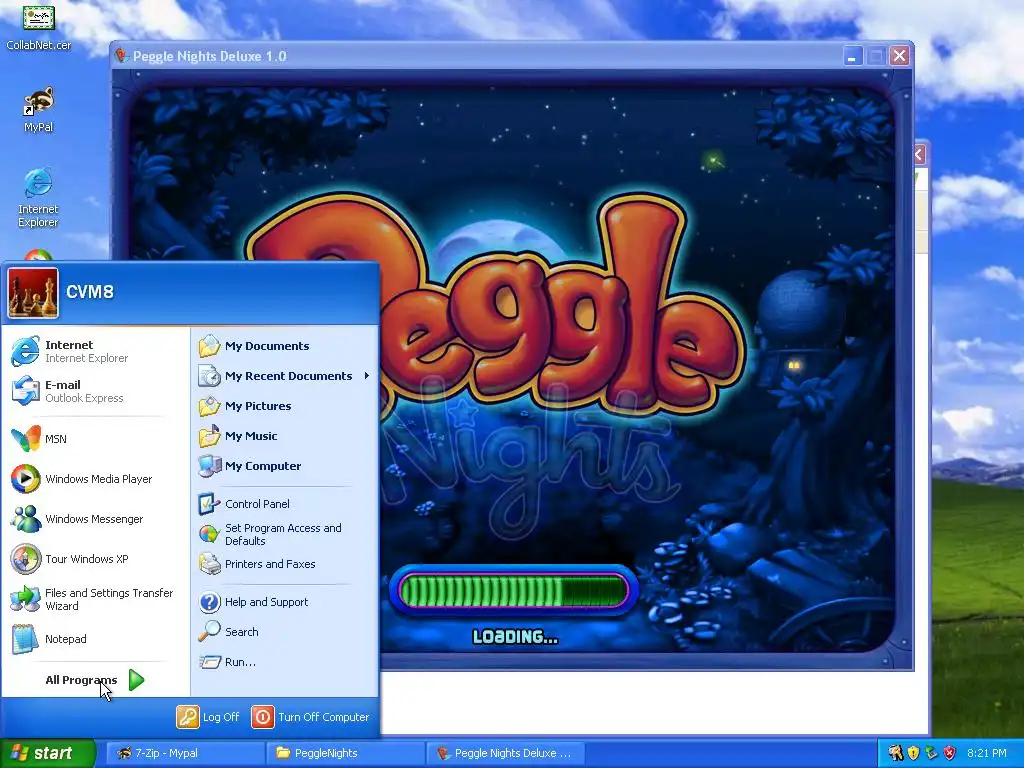Minimize Peggle Nights Deluxe window
Image resolution: width=1024 pixels, height=768 pixels.
[x=852, y=56]
